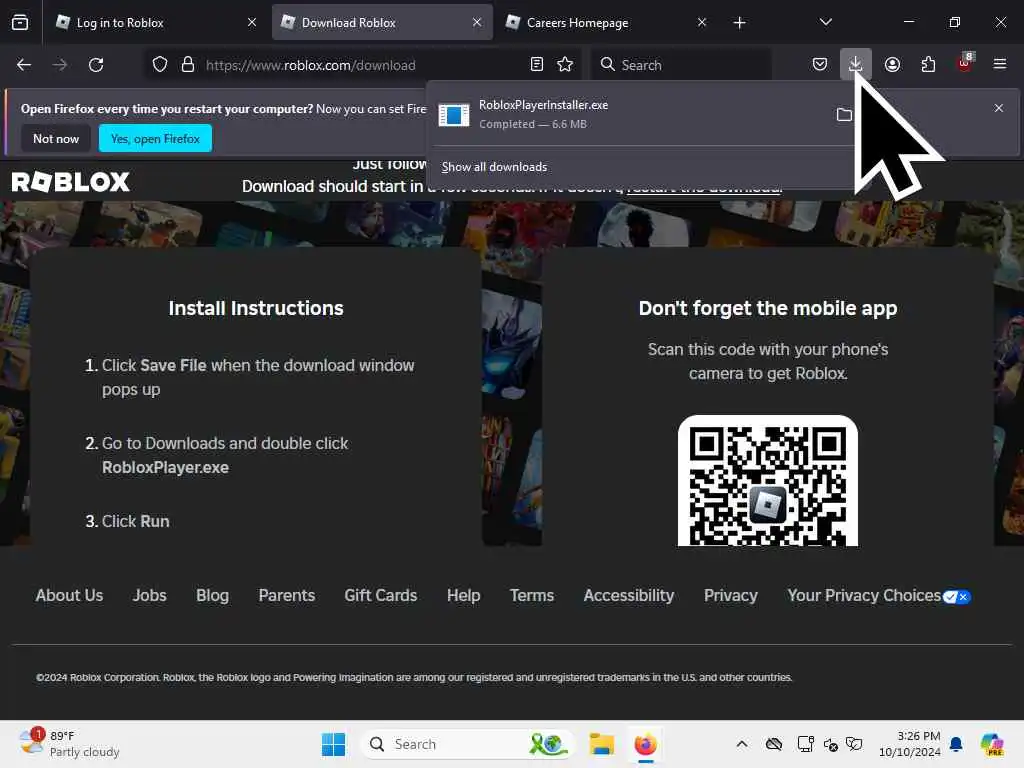Open Accessibility footer link

(628, 596)
